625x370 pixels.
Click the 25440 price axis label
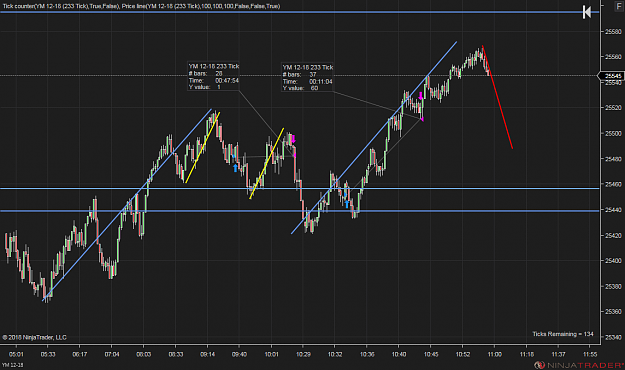613,210
